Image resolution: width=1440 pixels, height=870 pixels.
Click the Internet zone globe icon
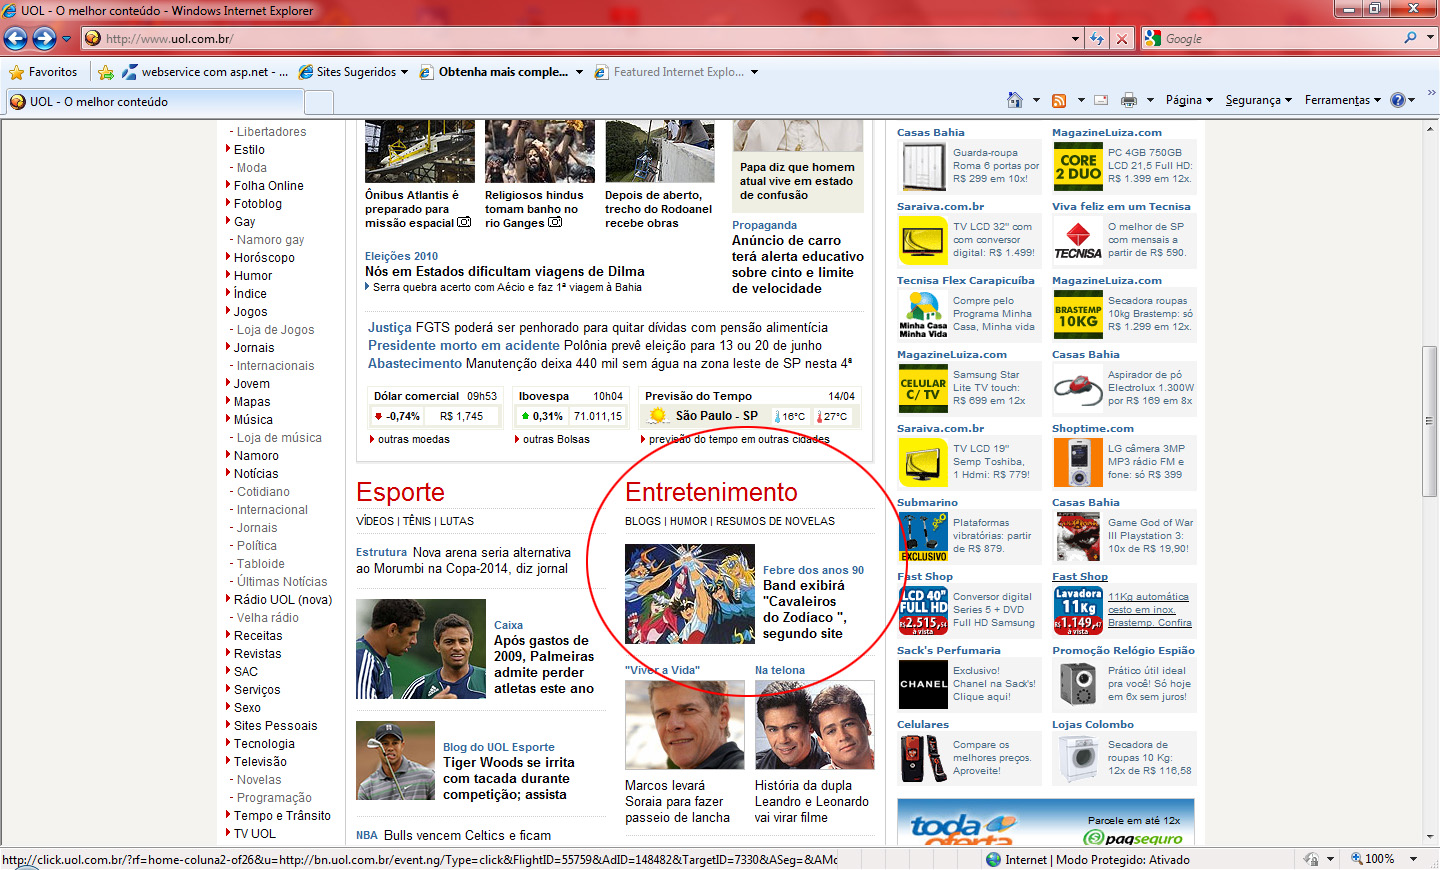point(993,859)
